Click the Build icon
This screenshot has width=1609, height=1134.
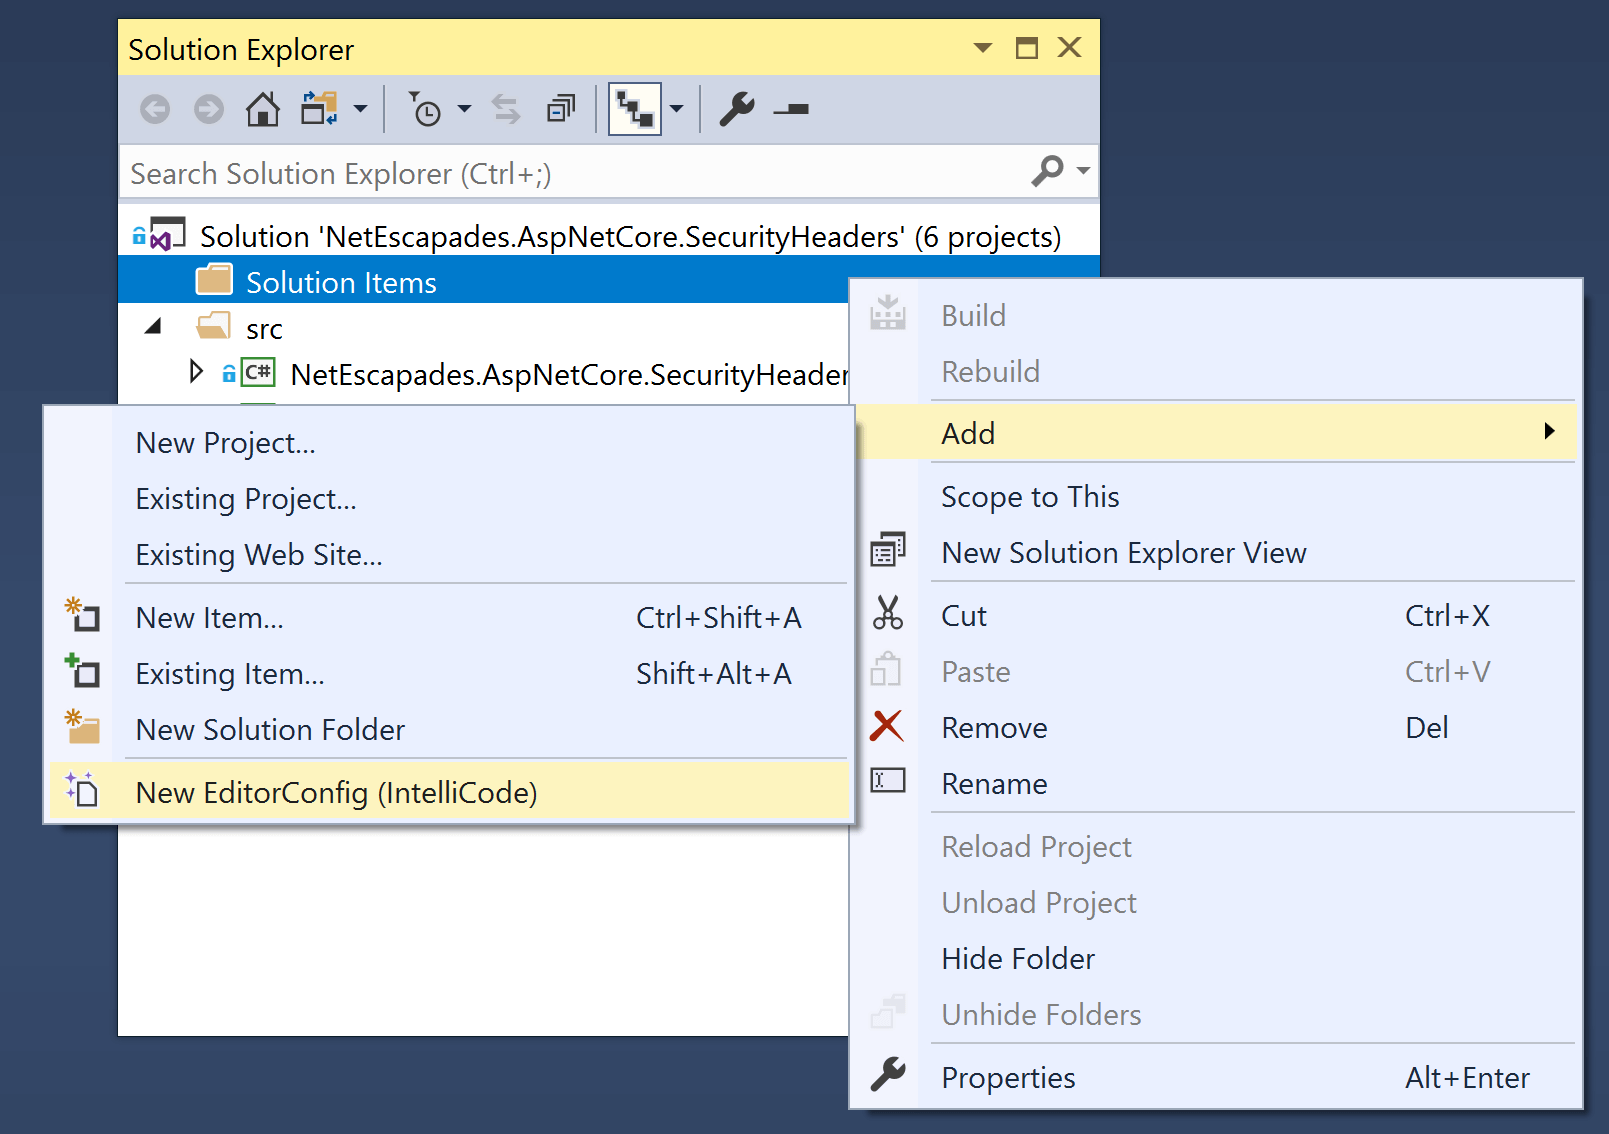[x=888, y=313]
